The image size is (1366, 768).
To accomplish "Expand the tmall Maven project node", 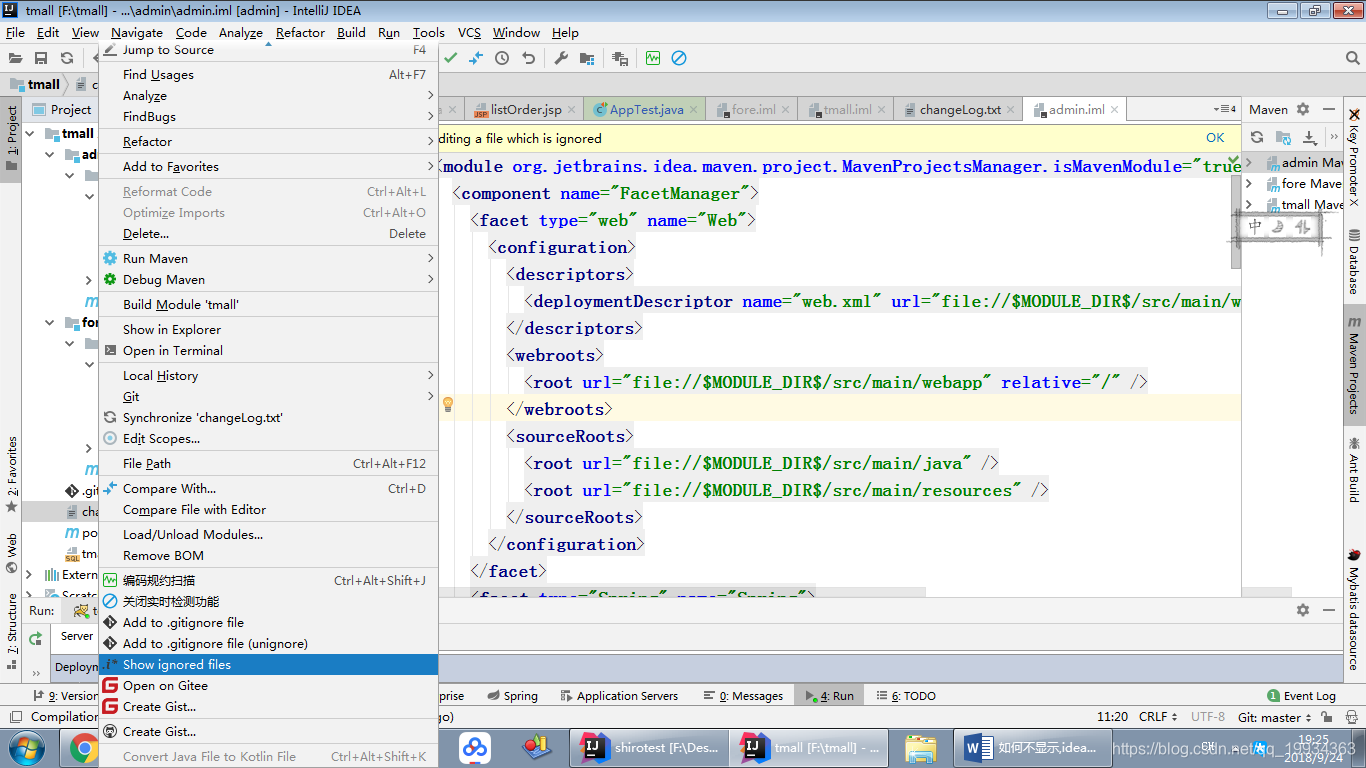I will click(x=1249, y=204).
